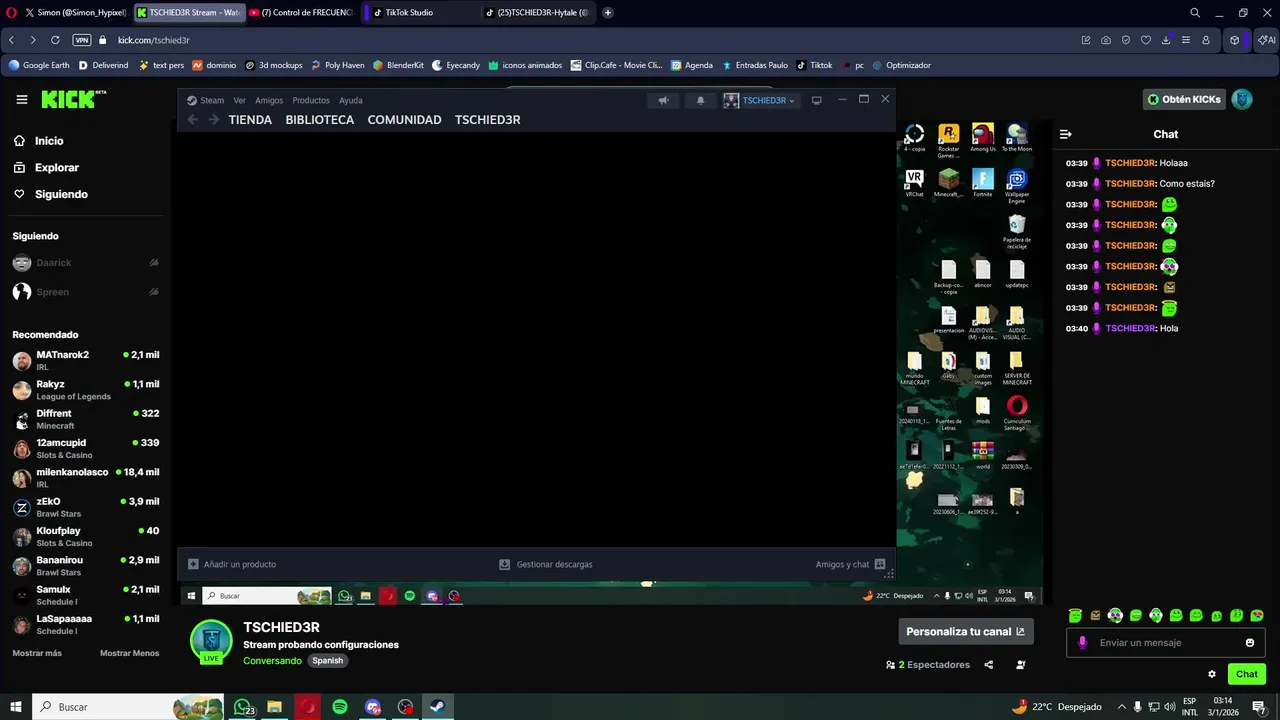Click Personaliza tu canal button
Screen dimensions: 1280x720
966,631
